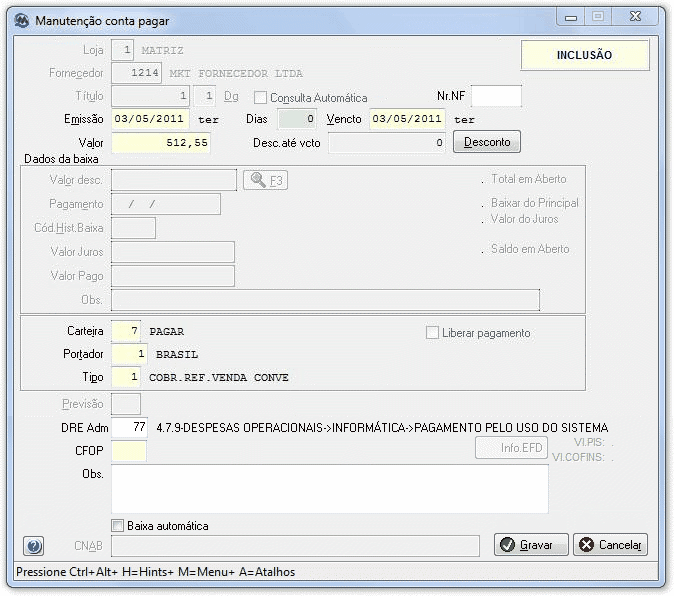Click the large Obs. text area

click(330, 489)
